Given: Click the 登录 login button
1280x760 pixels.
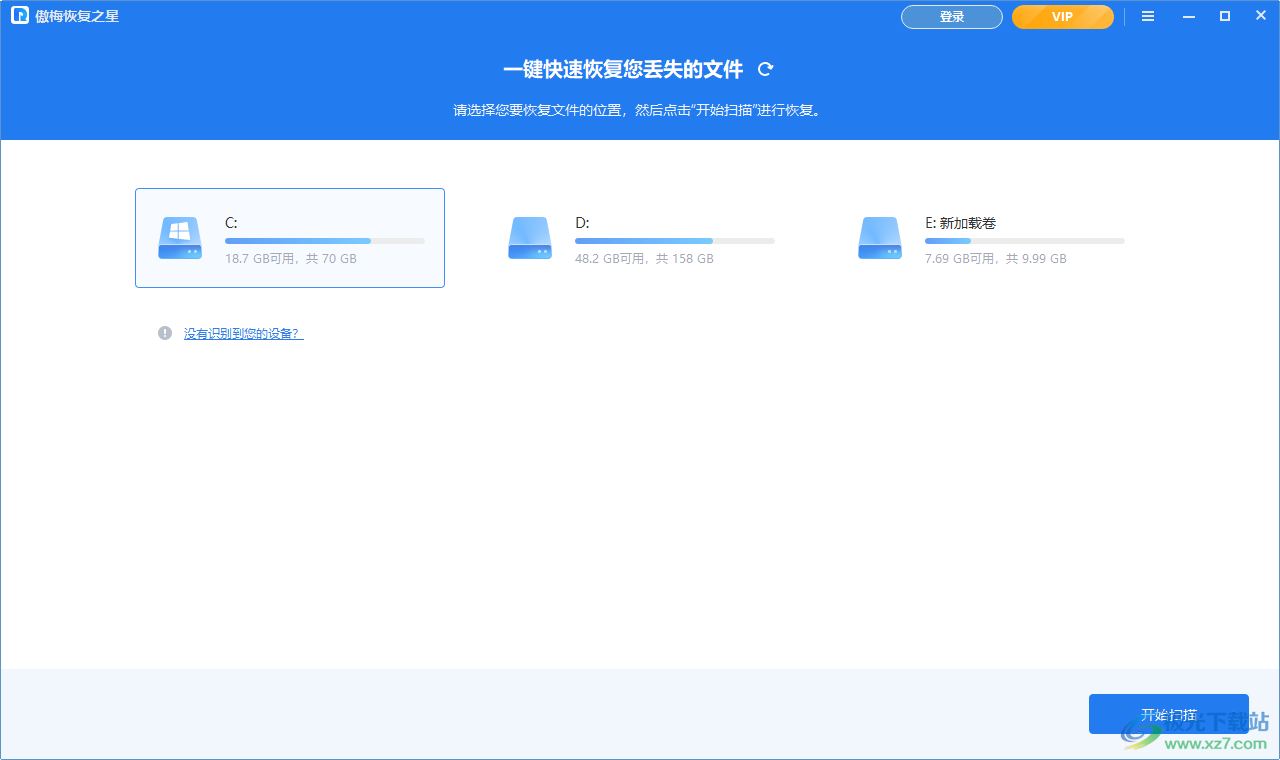Looking at the screenshot, I should click(952, 17).
